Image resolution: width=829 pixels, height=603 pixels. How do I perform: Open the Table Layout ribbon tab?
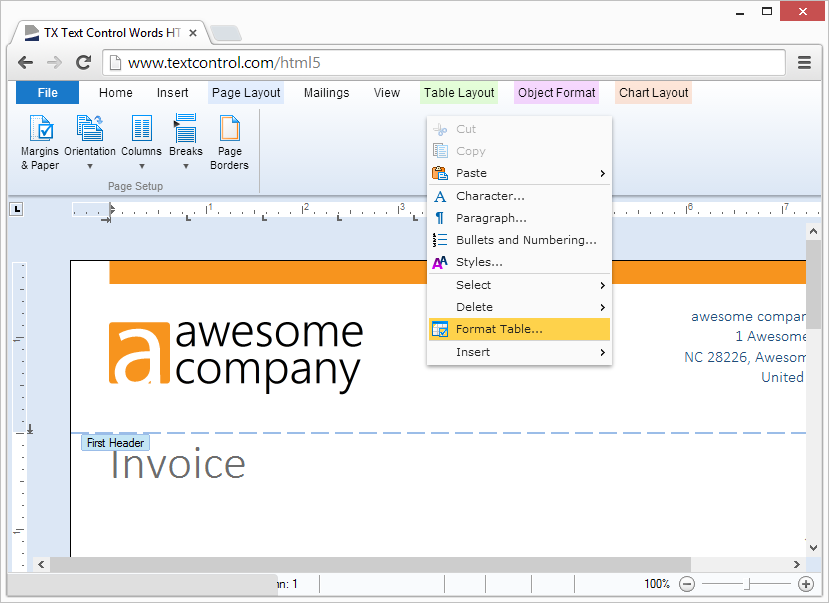pos(459,93)
